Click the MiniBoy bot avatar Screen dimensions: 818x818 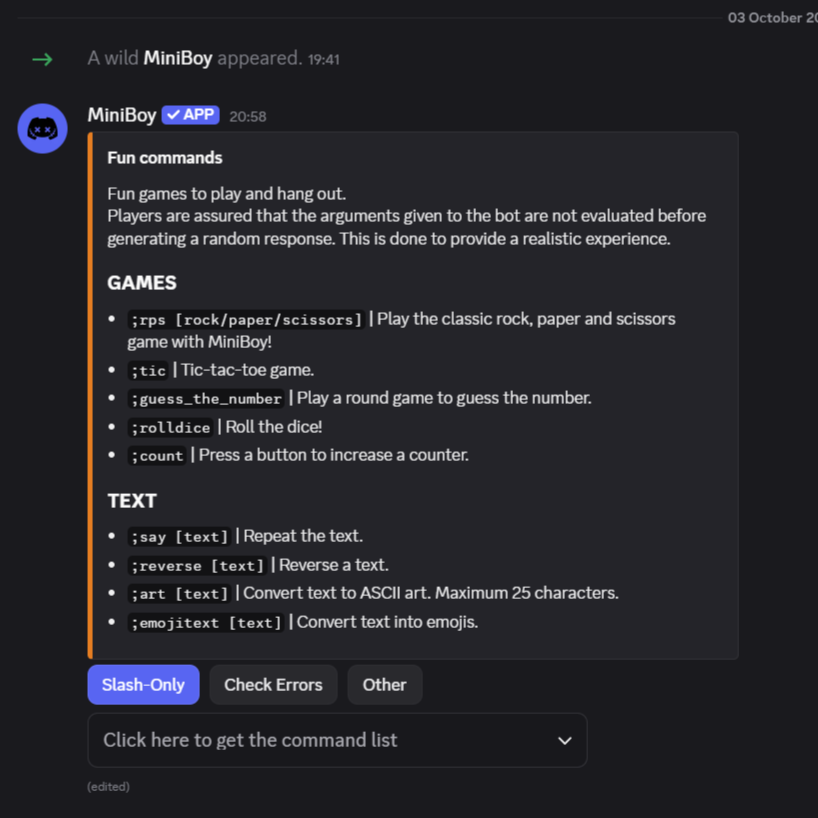click(x=42, y=128)
